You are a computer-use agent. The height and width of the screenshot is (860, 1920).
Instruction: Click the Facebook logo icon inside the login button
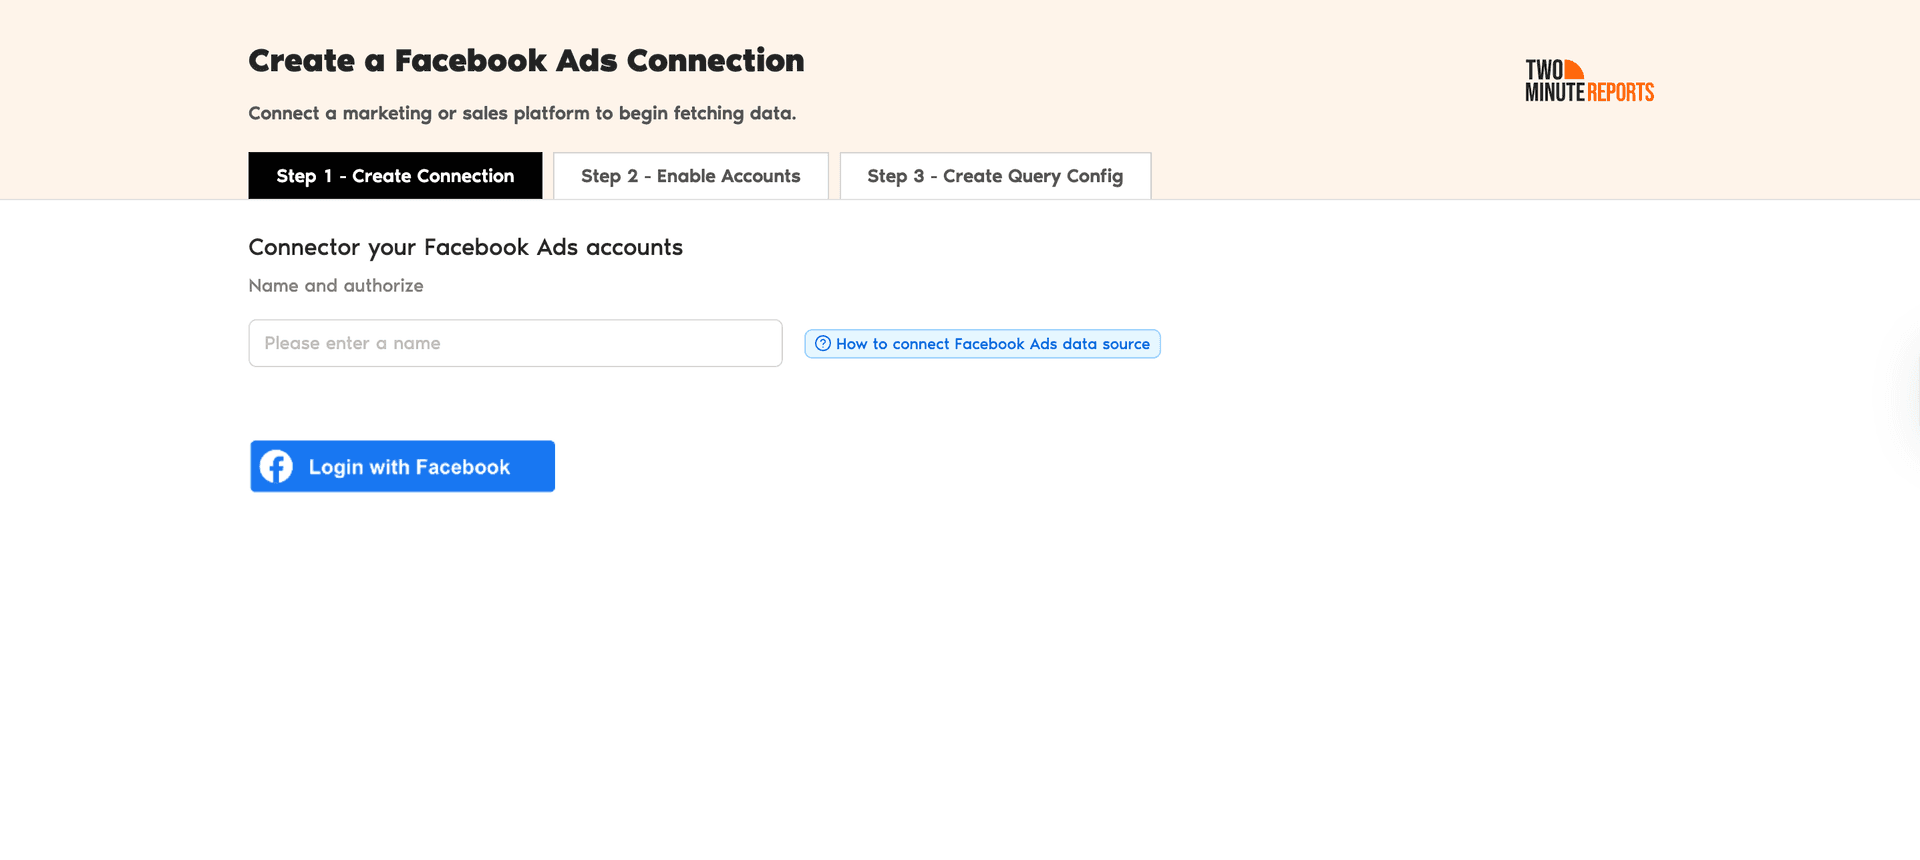[276, 466]
